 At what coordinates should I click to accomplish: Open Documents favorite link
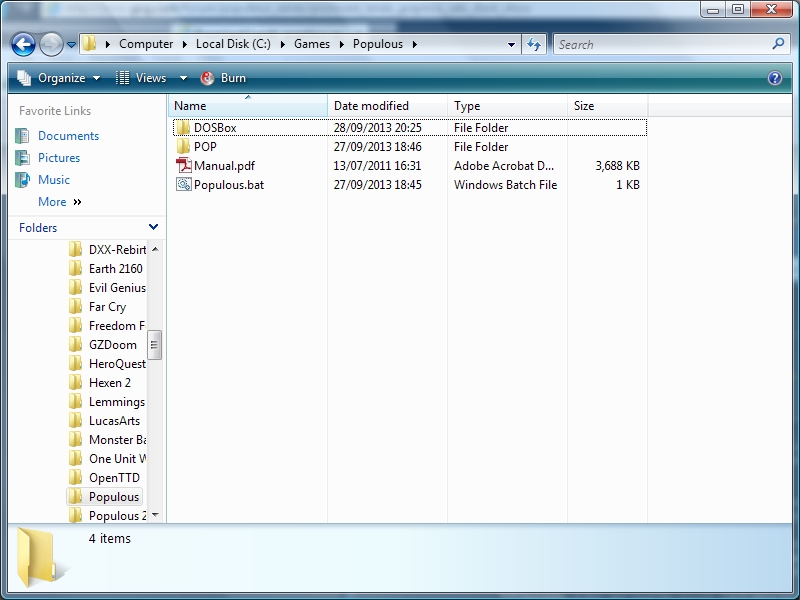[x=68, y=136]
